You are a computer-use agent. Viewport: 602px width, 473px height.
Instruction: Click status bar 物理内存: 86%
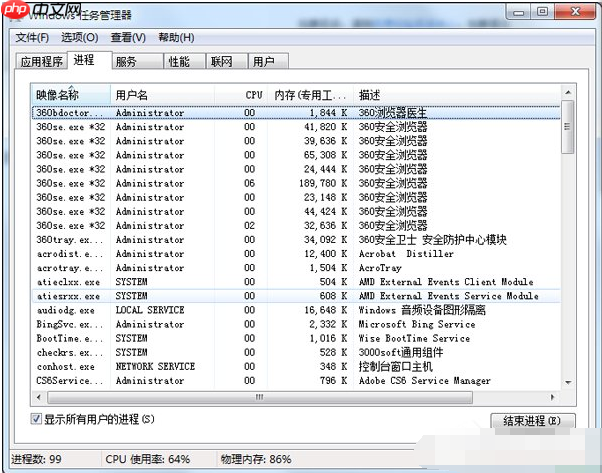click(256, 459)
